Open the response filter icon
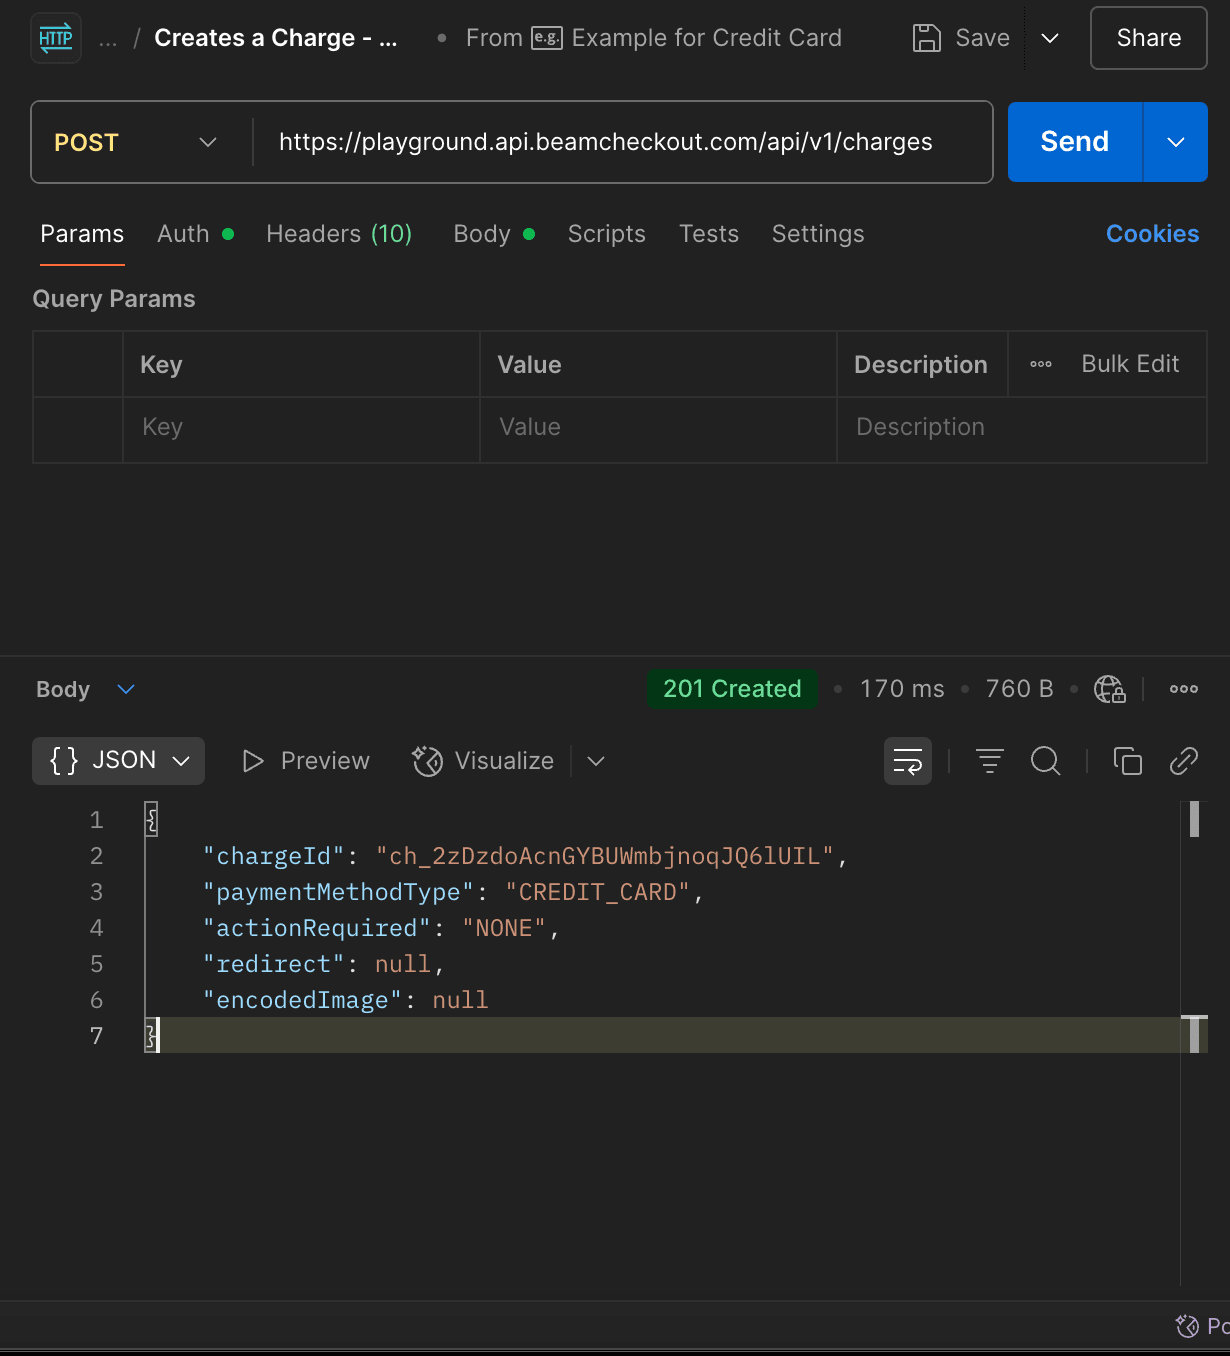This screenshot has width=1230, height=1356. click(989, 761)
